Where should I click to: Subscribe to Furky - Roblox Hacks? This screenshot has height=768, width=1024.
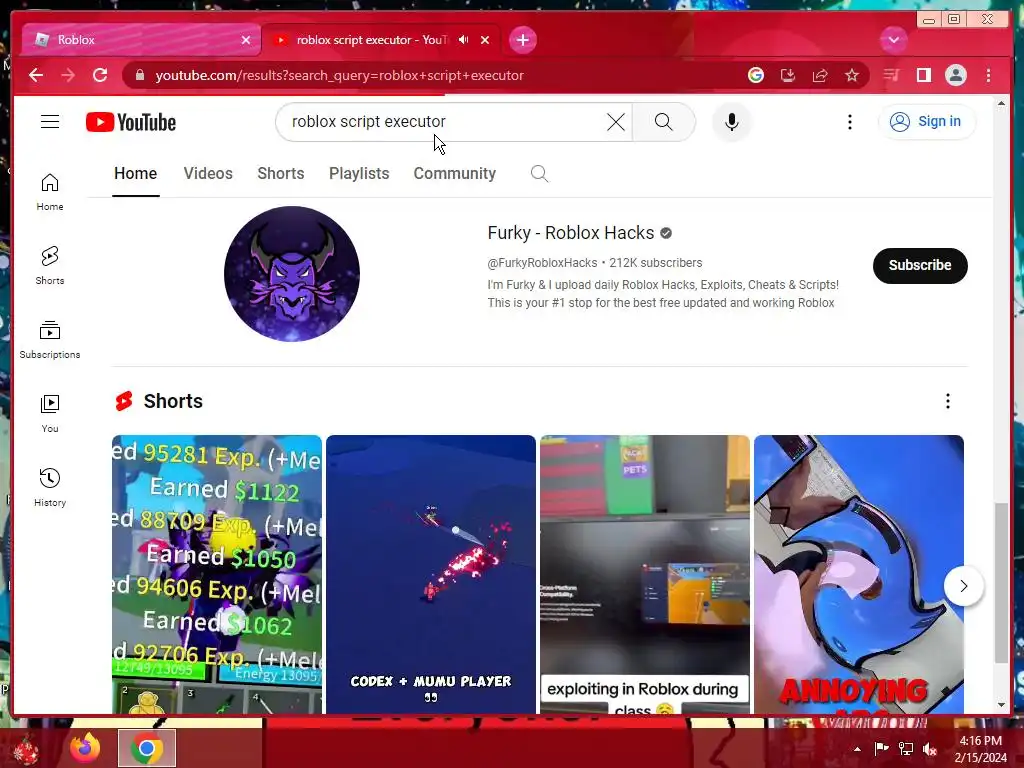(x=920, y=265)
